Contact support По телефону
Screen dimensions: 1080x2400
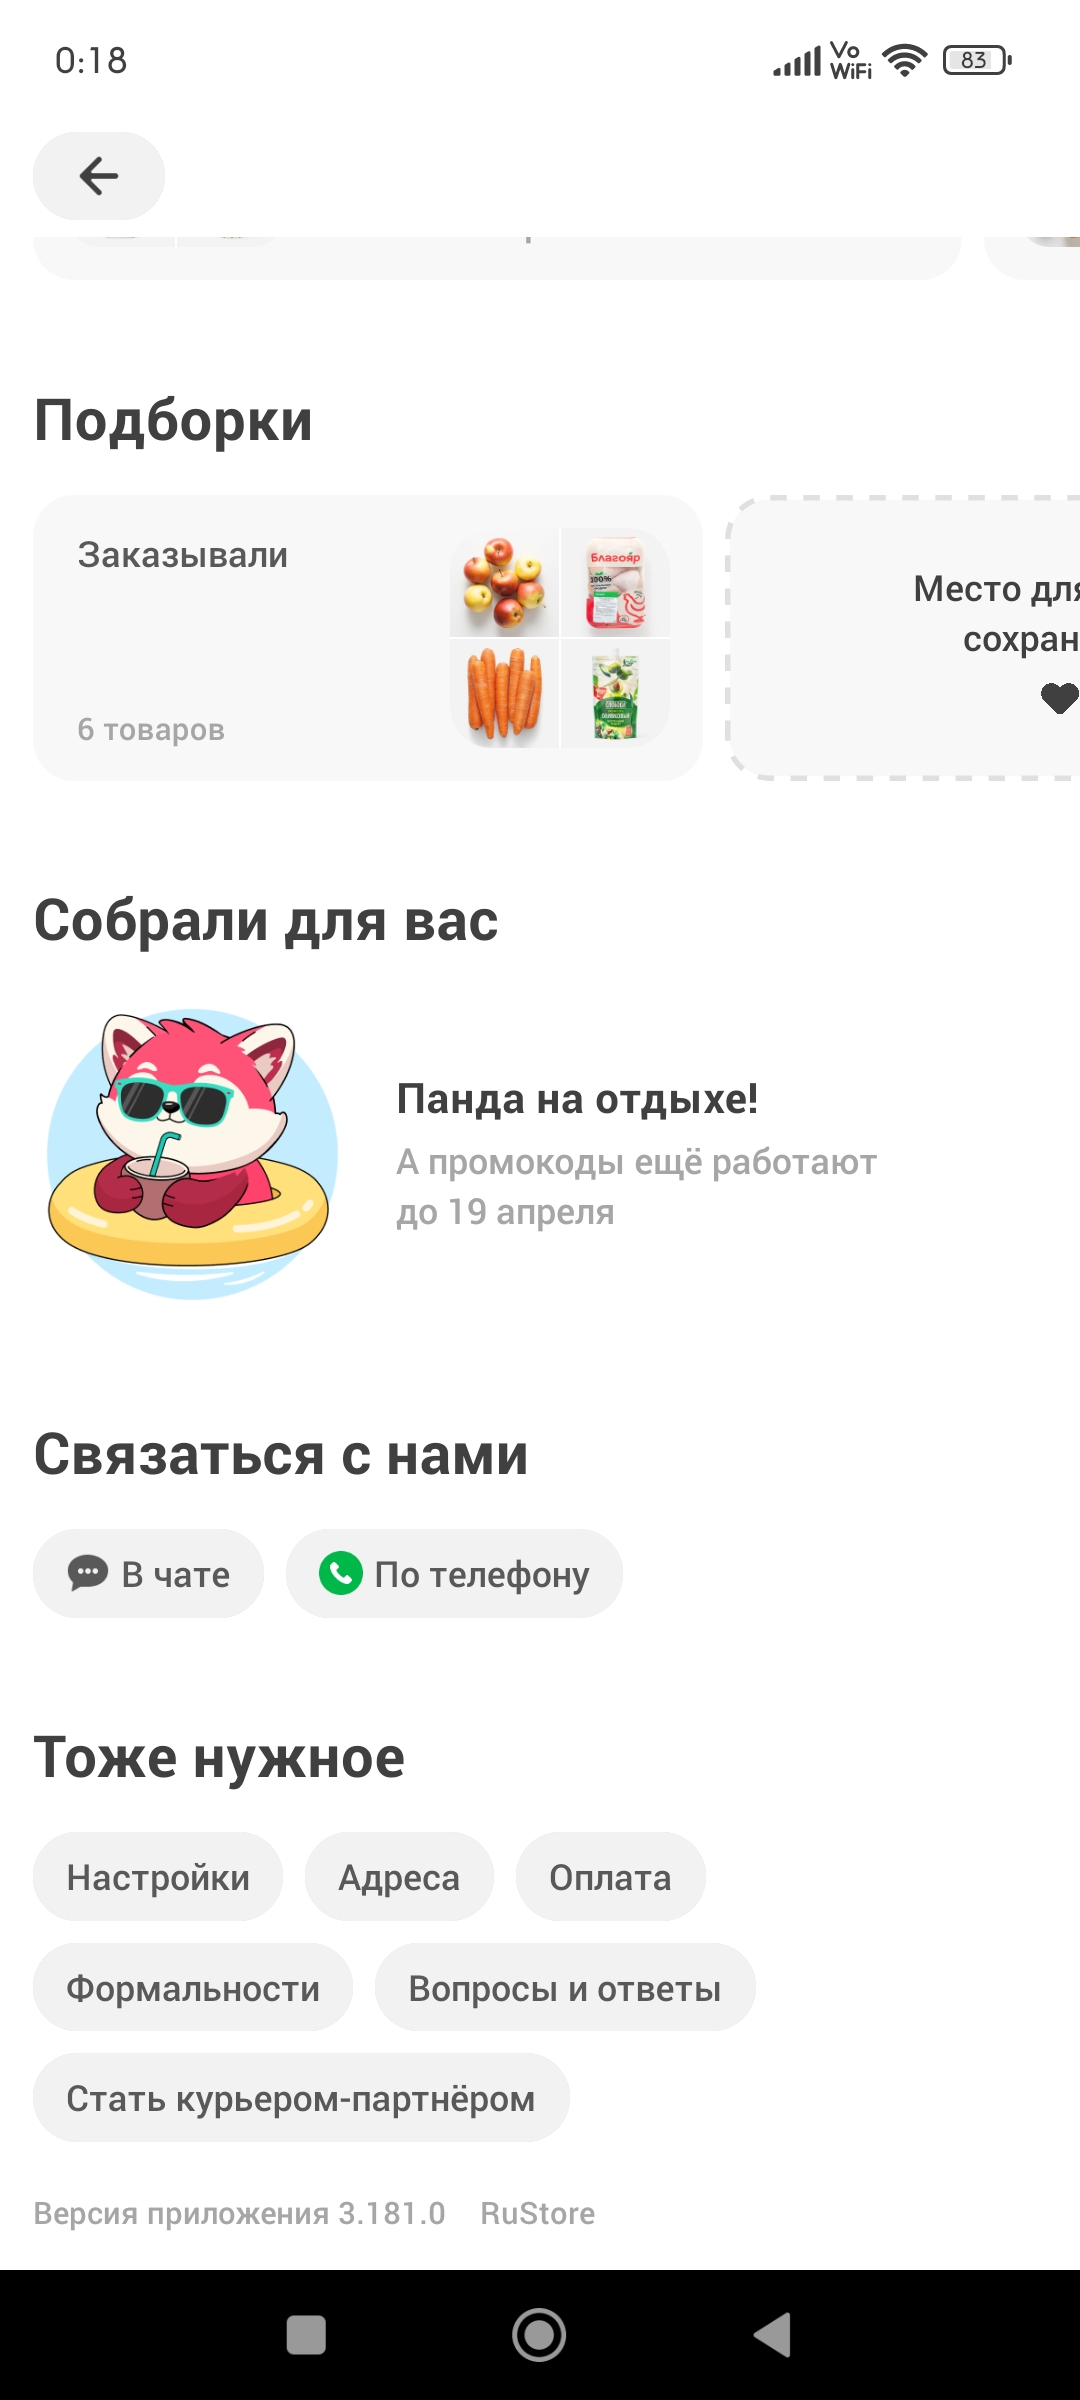tap(454, 1573)
